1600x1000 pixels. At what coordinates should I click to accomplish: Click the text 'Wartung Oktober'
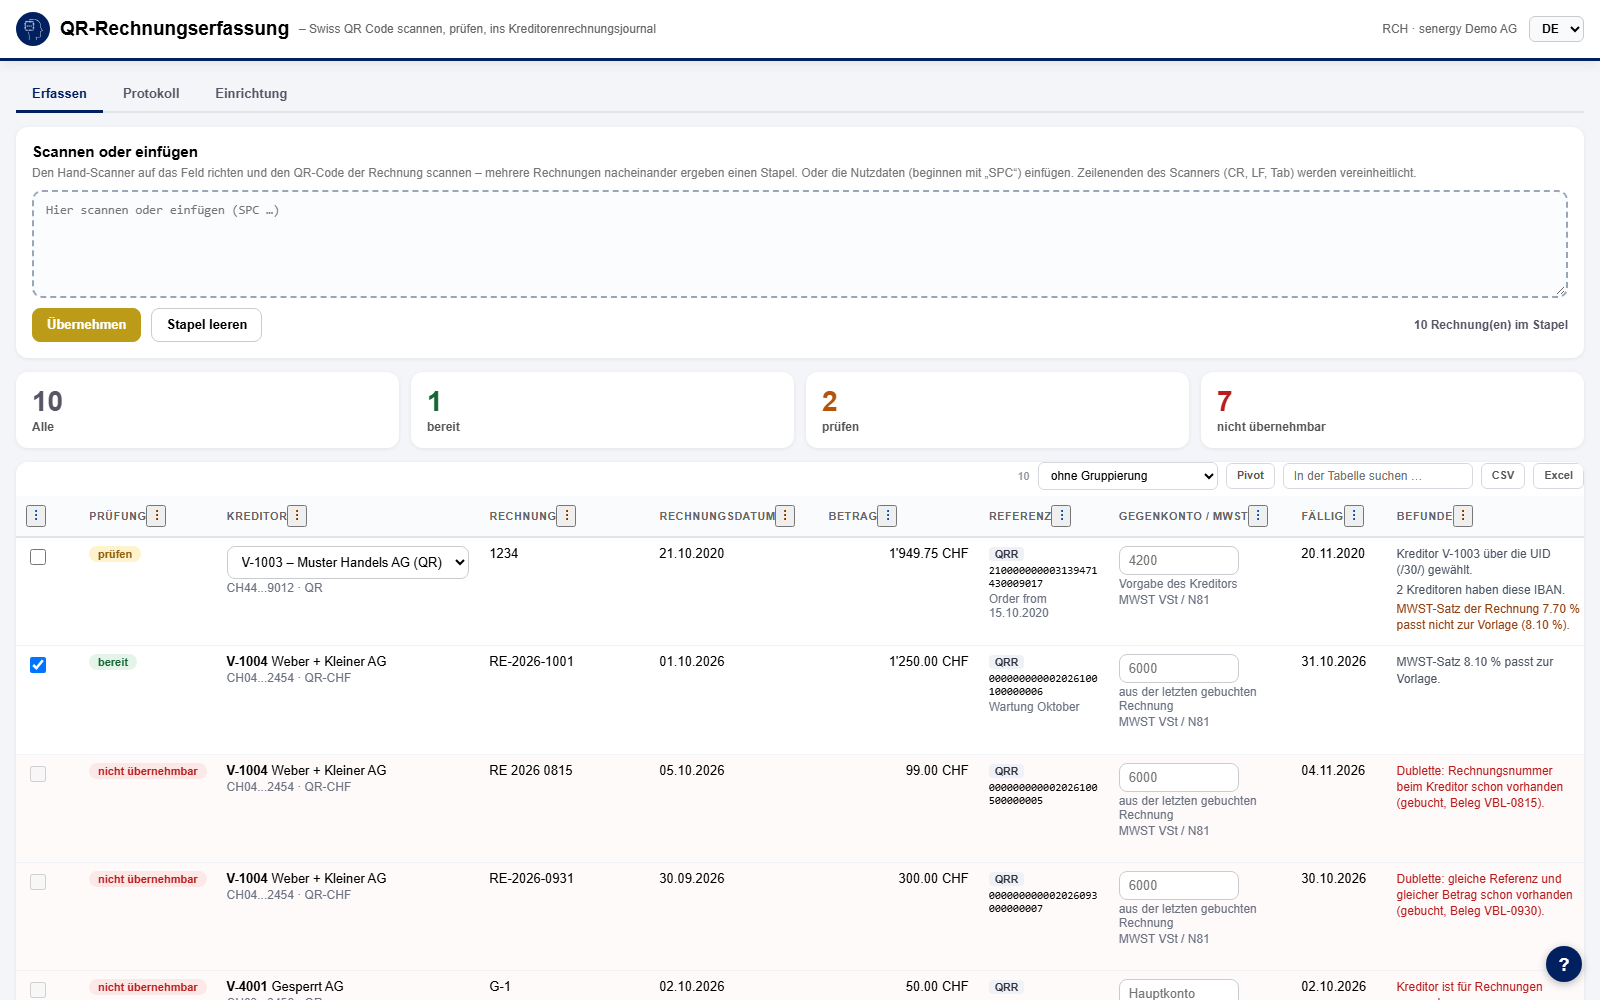coord(1034,707)
